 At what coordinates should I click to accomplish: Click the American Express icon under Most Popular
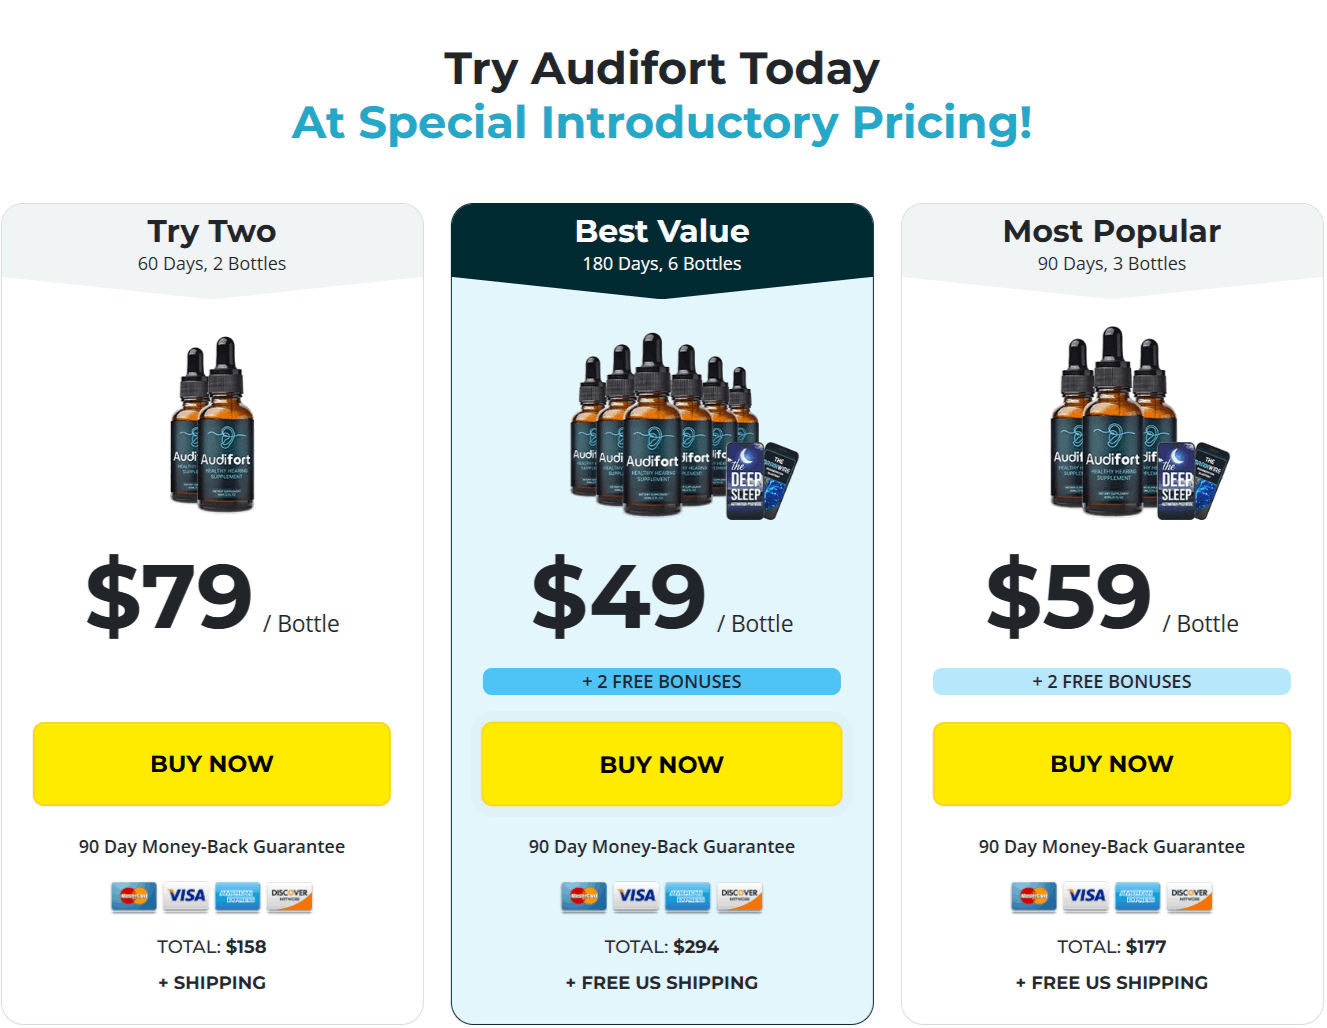[1137, 897]
